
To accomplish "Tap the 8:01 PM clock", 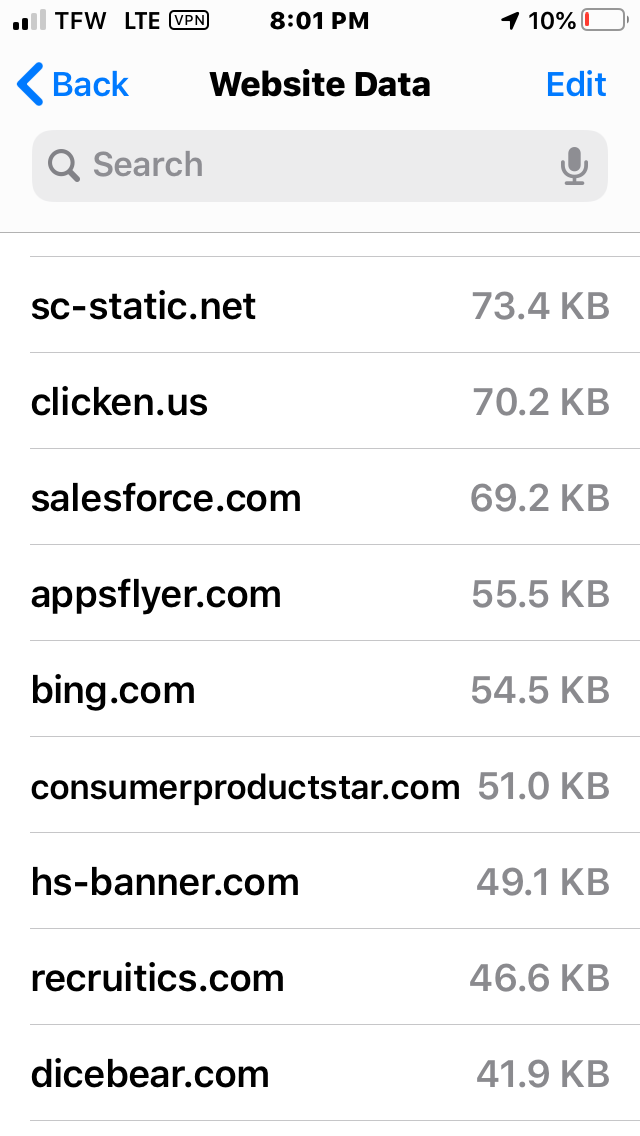I will (320, 21).
